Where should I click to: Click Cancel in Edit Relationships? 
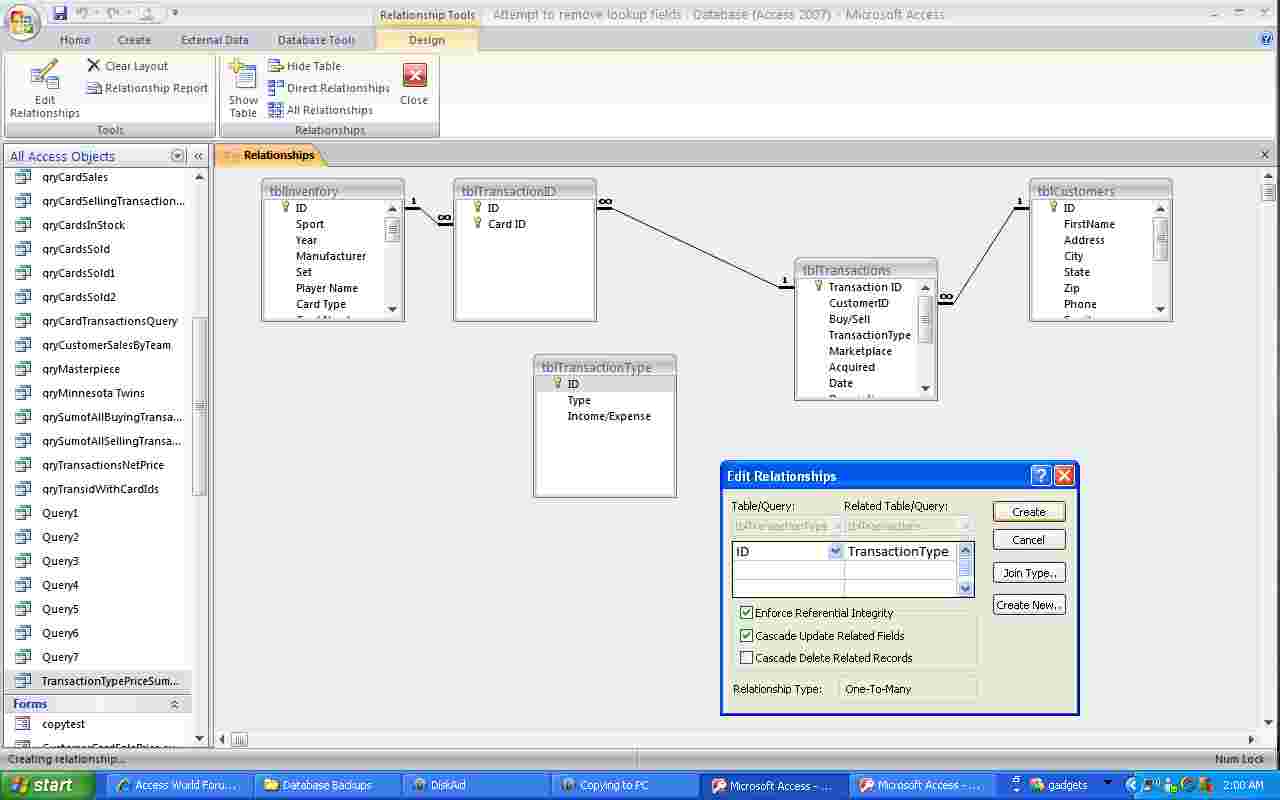tap(1029, 540)
